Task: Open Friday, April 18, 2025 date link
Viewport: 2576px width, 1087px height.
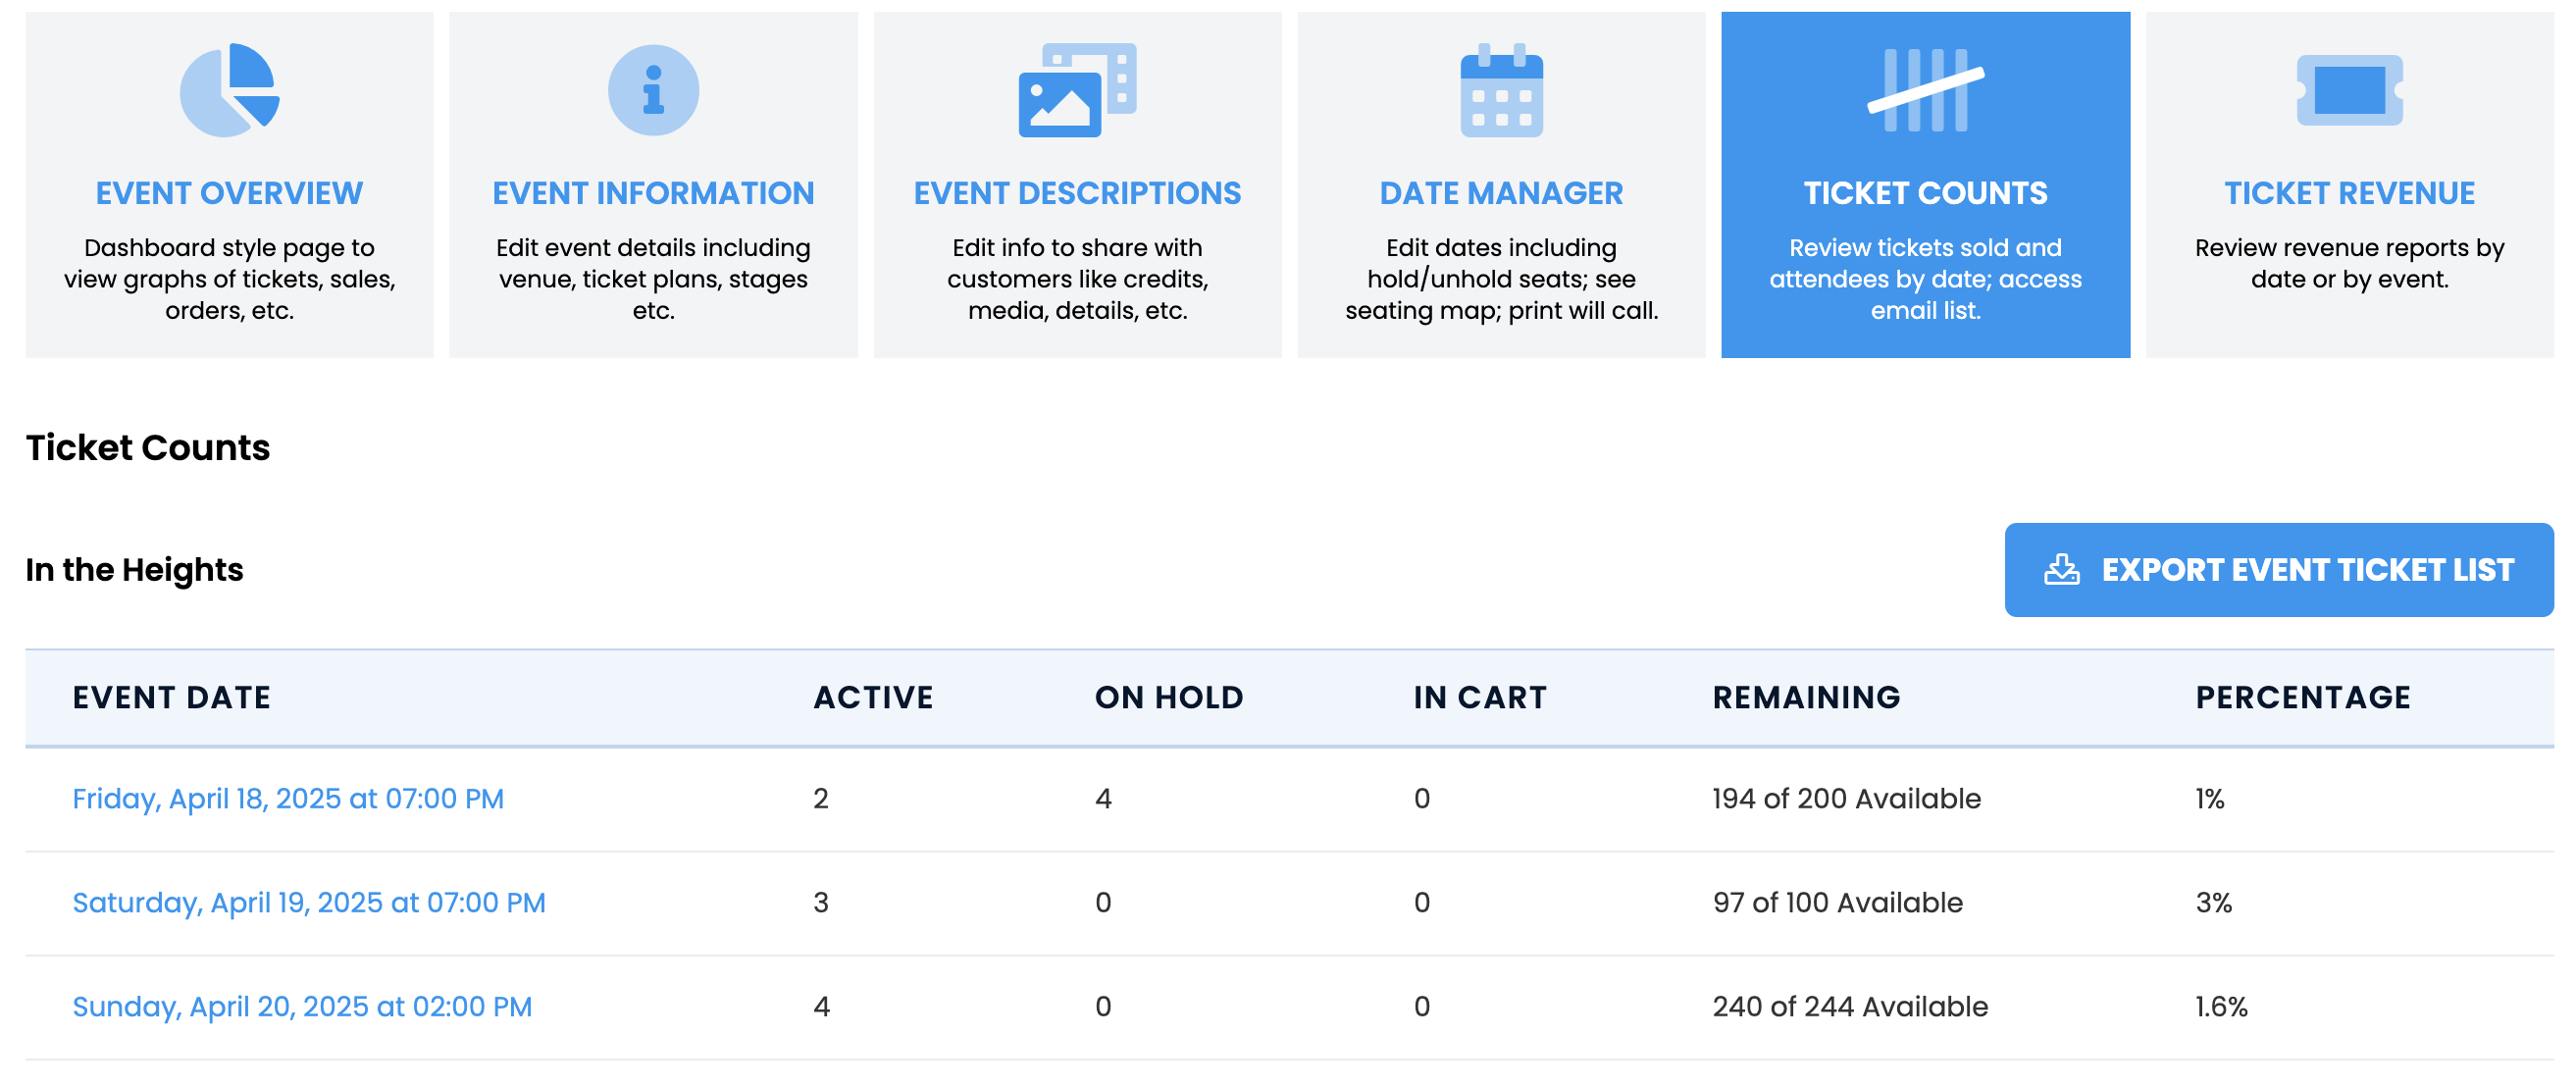Action: [x=288, y=799]
